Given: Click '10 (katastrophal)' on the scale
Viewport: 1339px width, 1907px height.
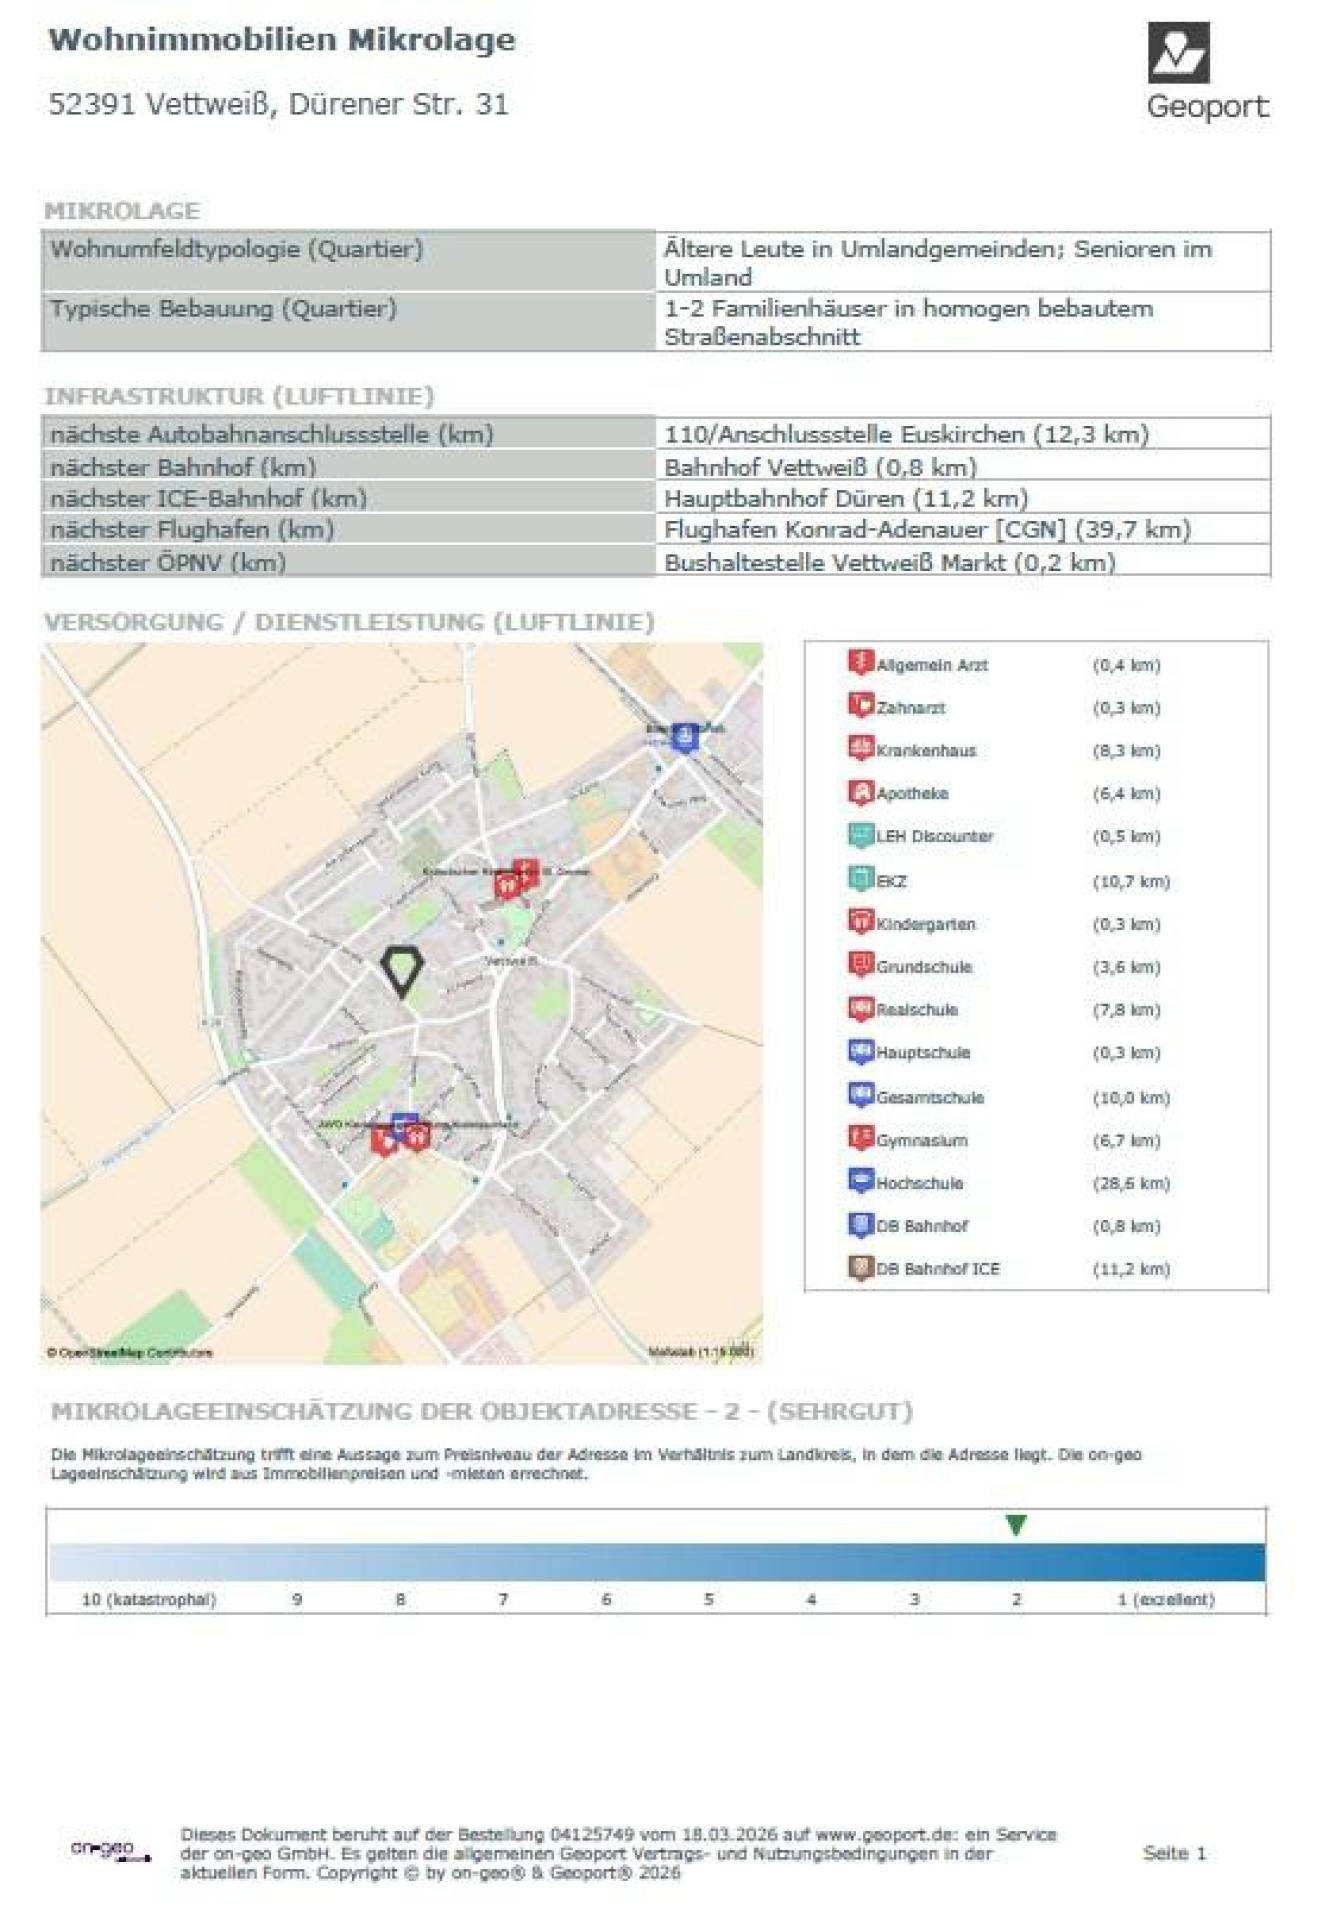Looking at the screenshot, I should [x=148, y=1599].
